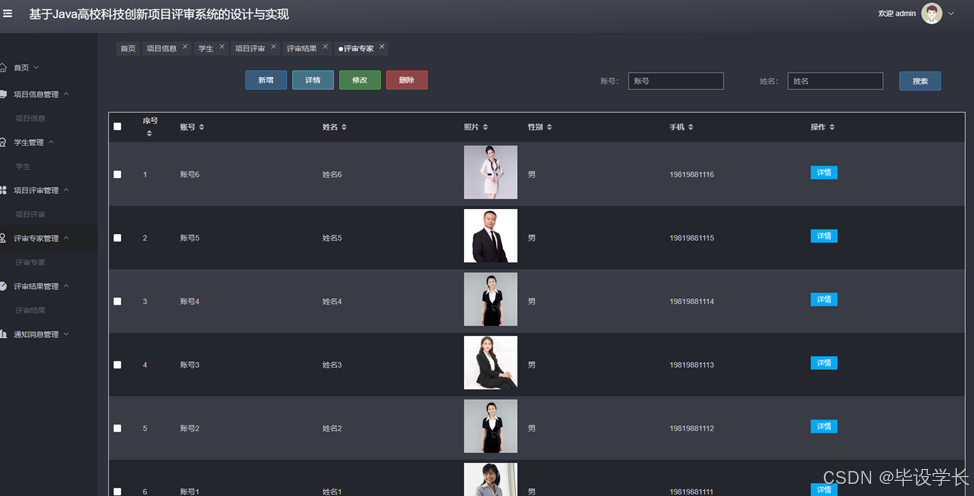Open 详情 for row 账号2
974x496 pixels.
824,426
